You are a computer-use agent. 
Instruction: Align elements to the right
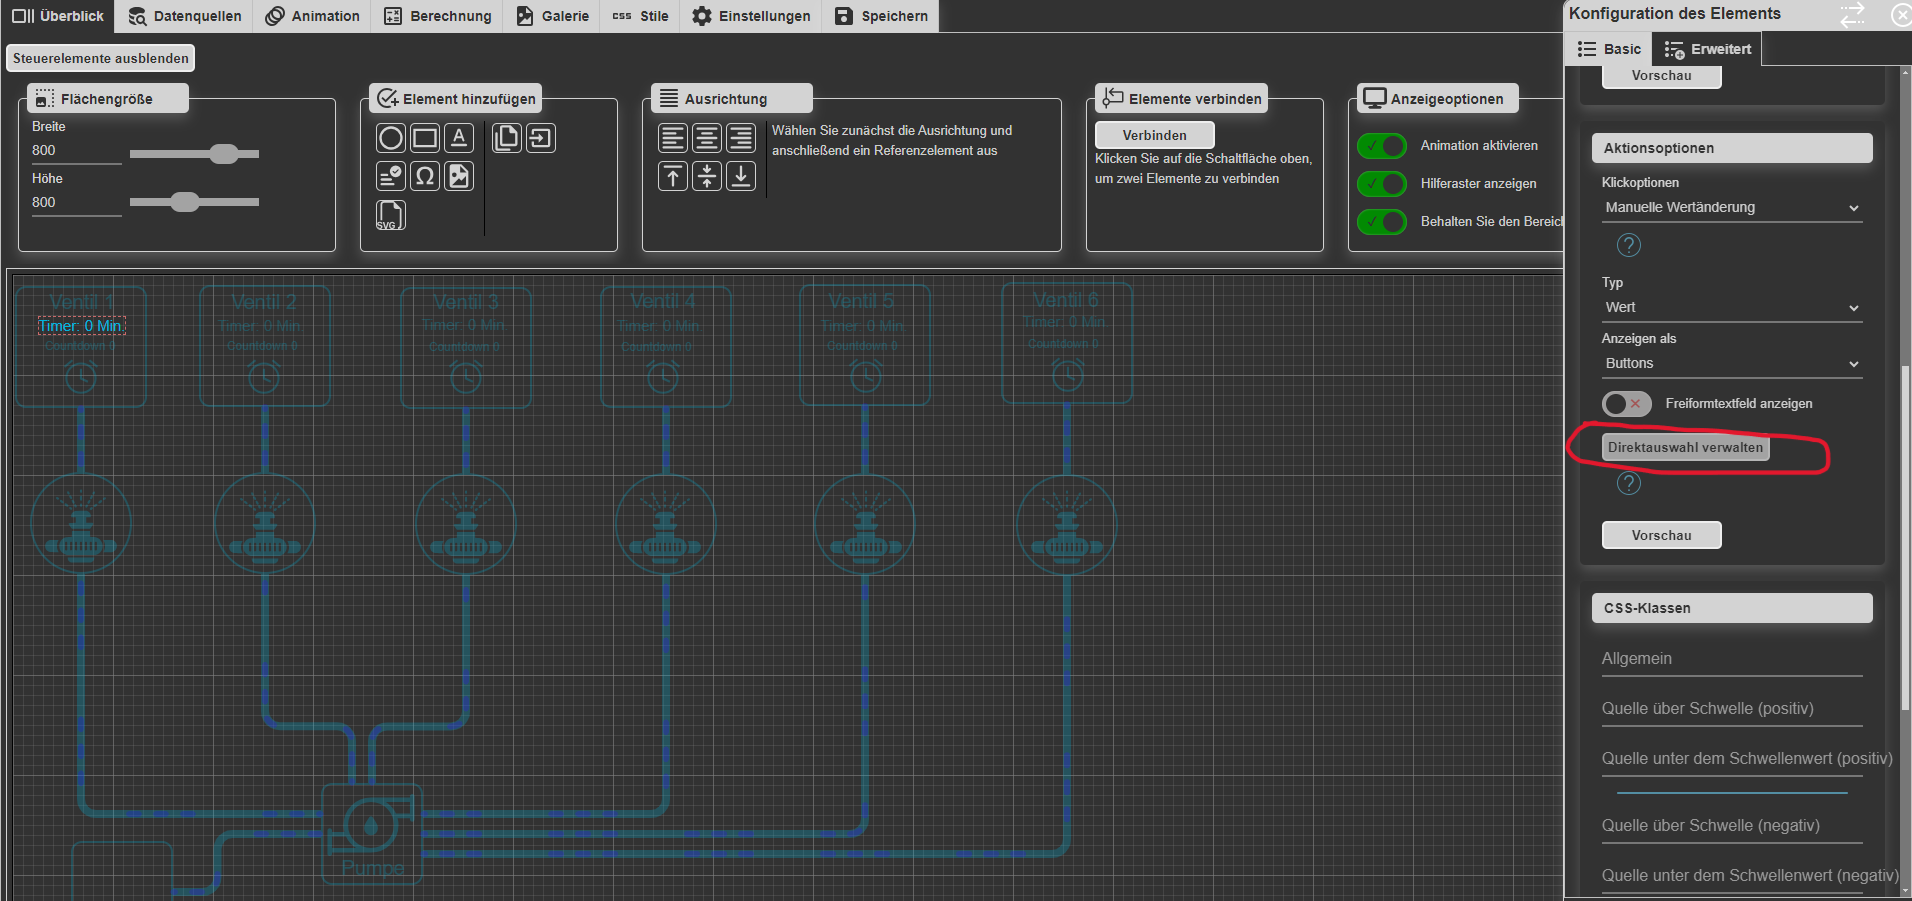[x=741, y=138]
